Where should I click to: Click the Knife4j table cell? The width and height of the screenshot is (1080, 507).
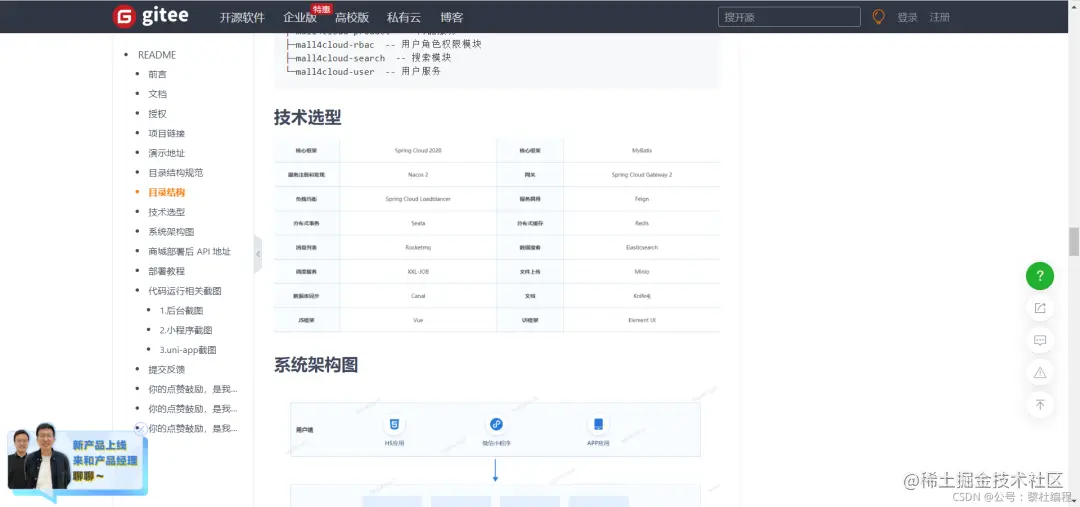tap(642, 296)
